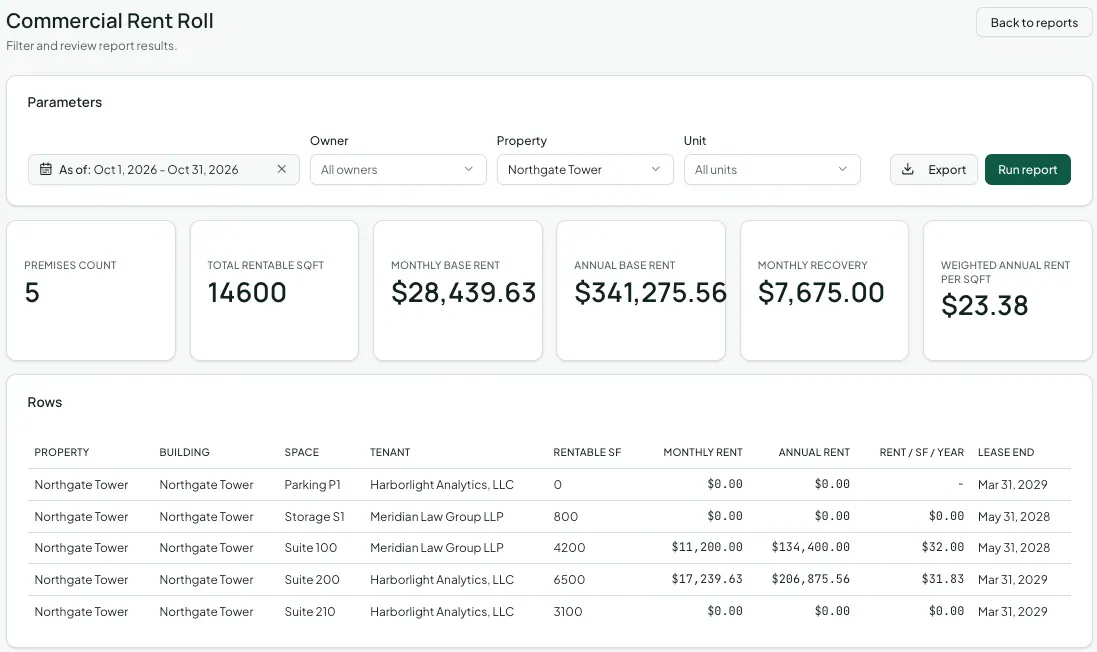Click the Export button label

[x=947, y=169]
